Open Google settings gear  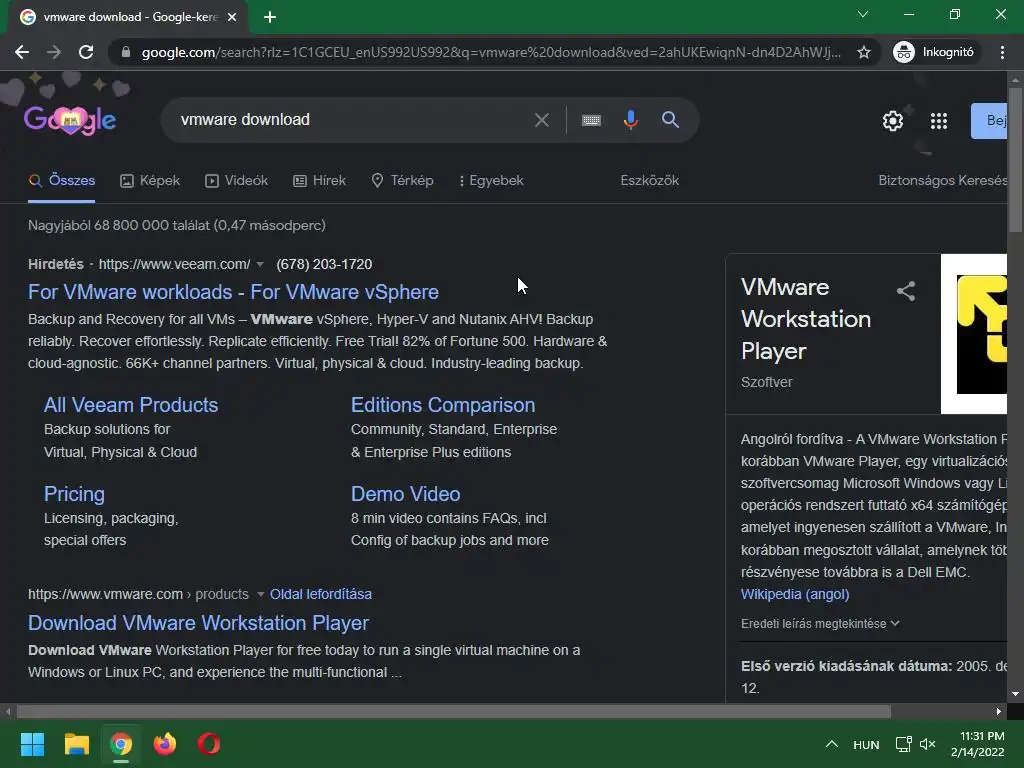click(x=893, y=121)
